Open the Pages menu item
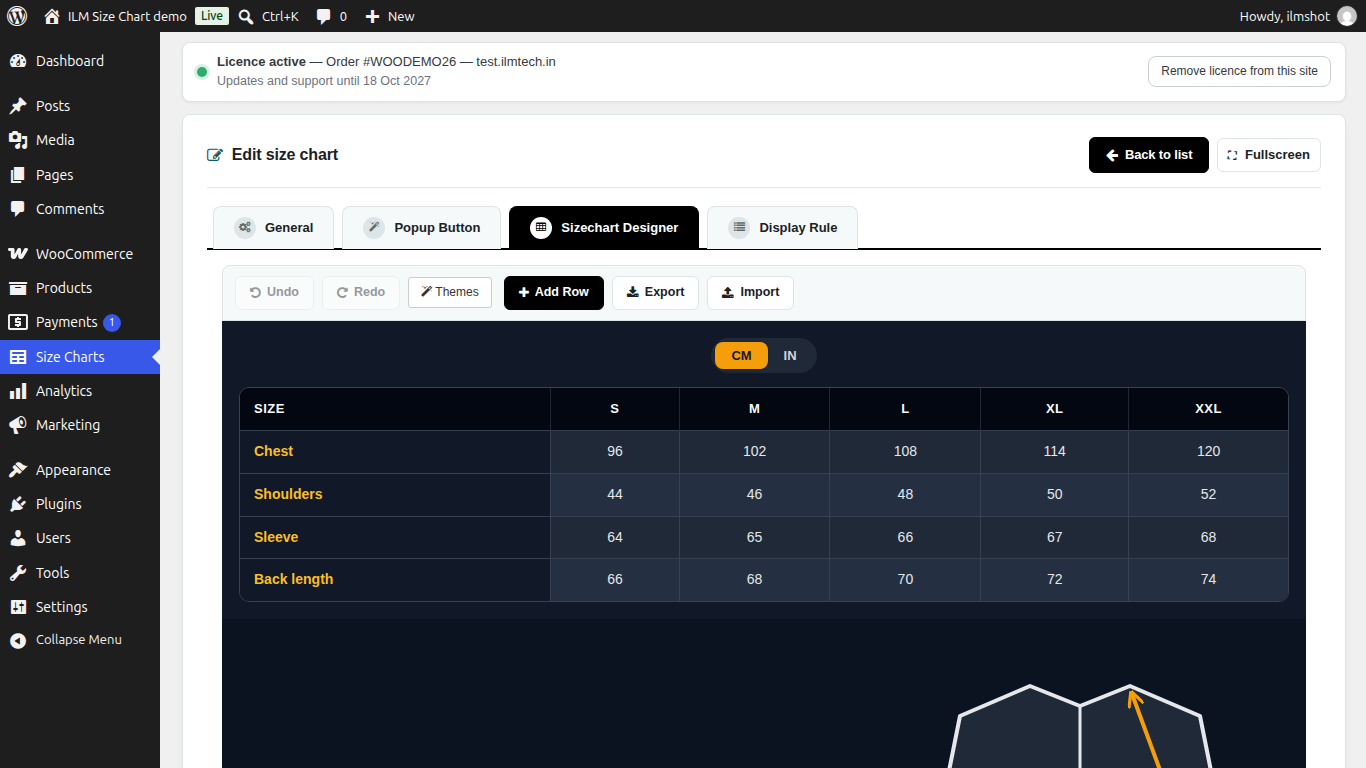Image resolution: width=1366 pixels, height=768 pixels. [80, 175]
